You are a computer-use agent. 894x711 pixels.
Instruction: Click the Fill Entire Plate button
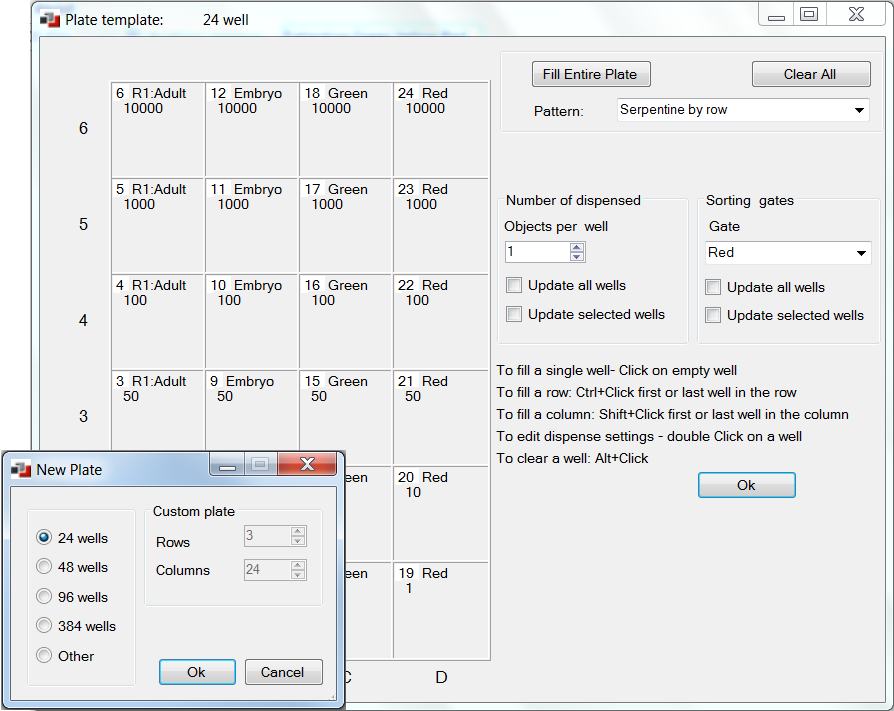click(590, 74)
